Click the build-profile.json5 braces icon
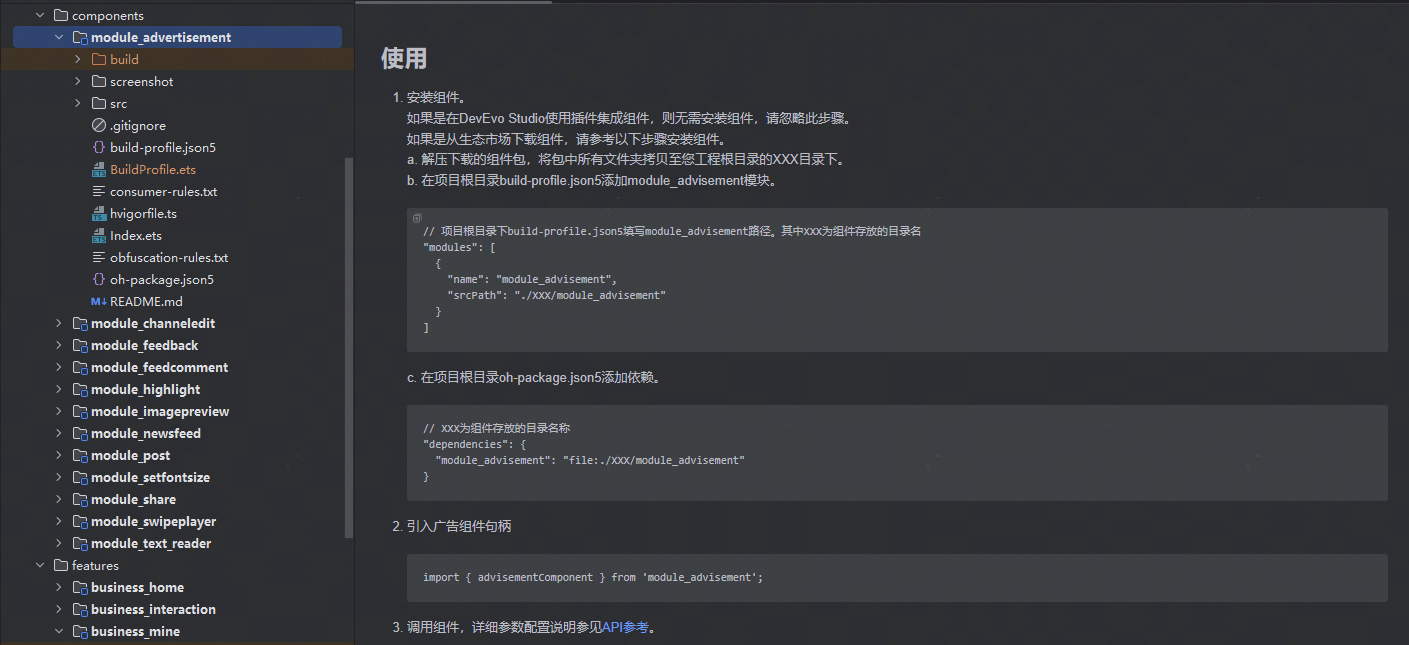The height and width of the screenshot is (645, 1409). point(99,147)
